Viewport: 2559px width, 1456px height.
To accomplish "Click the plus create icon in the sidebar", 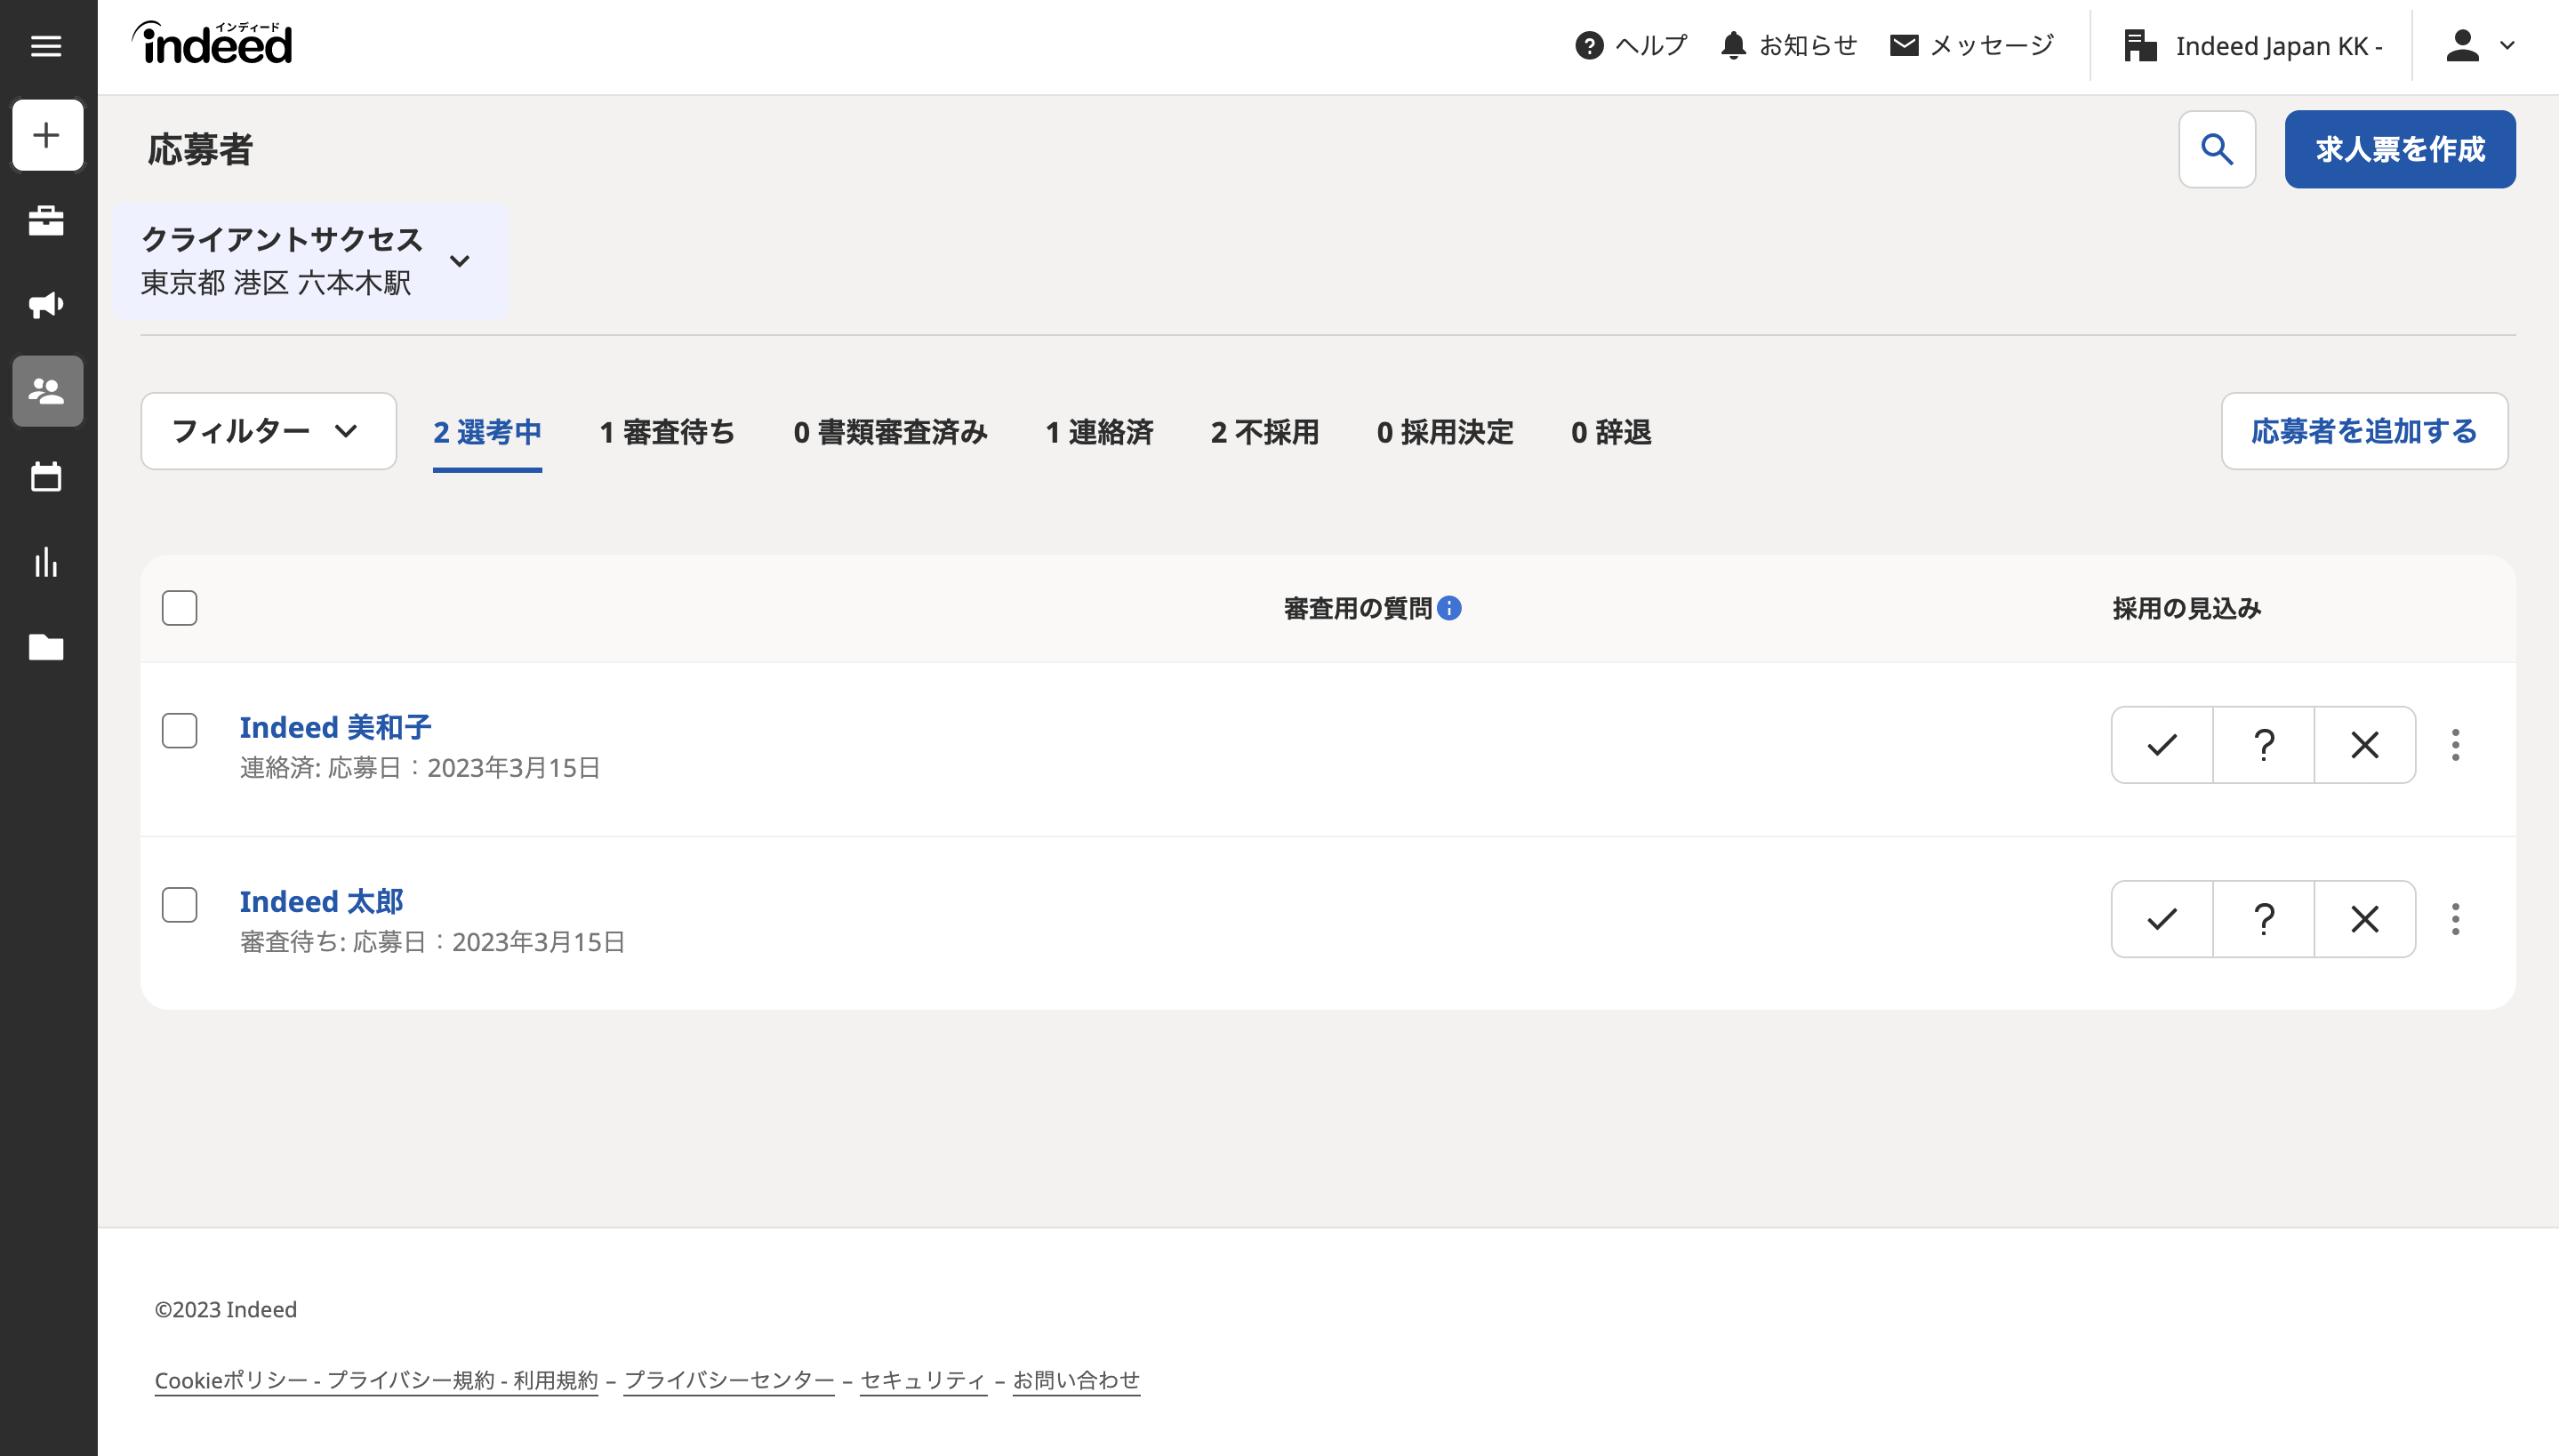I will tap(47, 135).
